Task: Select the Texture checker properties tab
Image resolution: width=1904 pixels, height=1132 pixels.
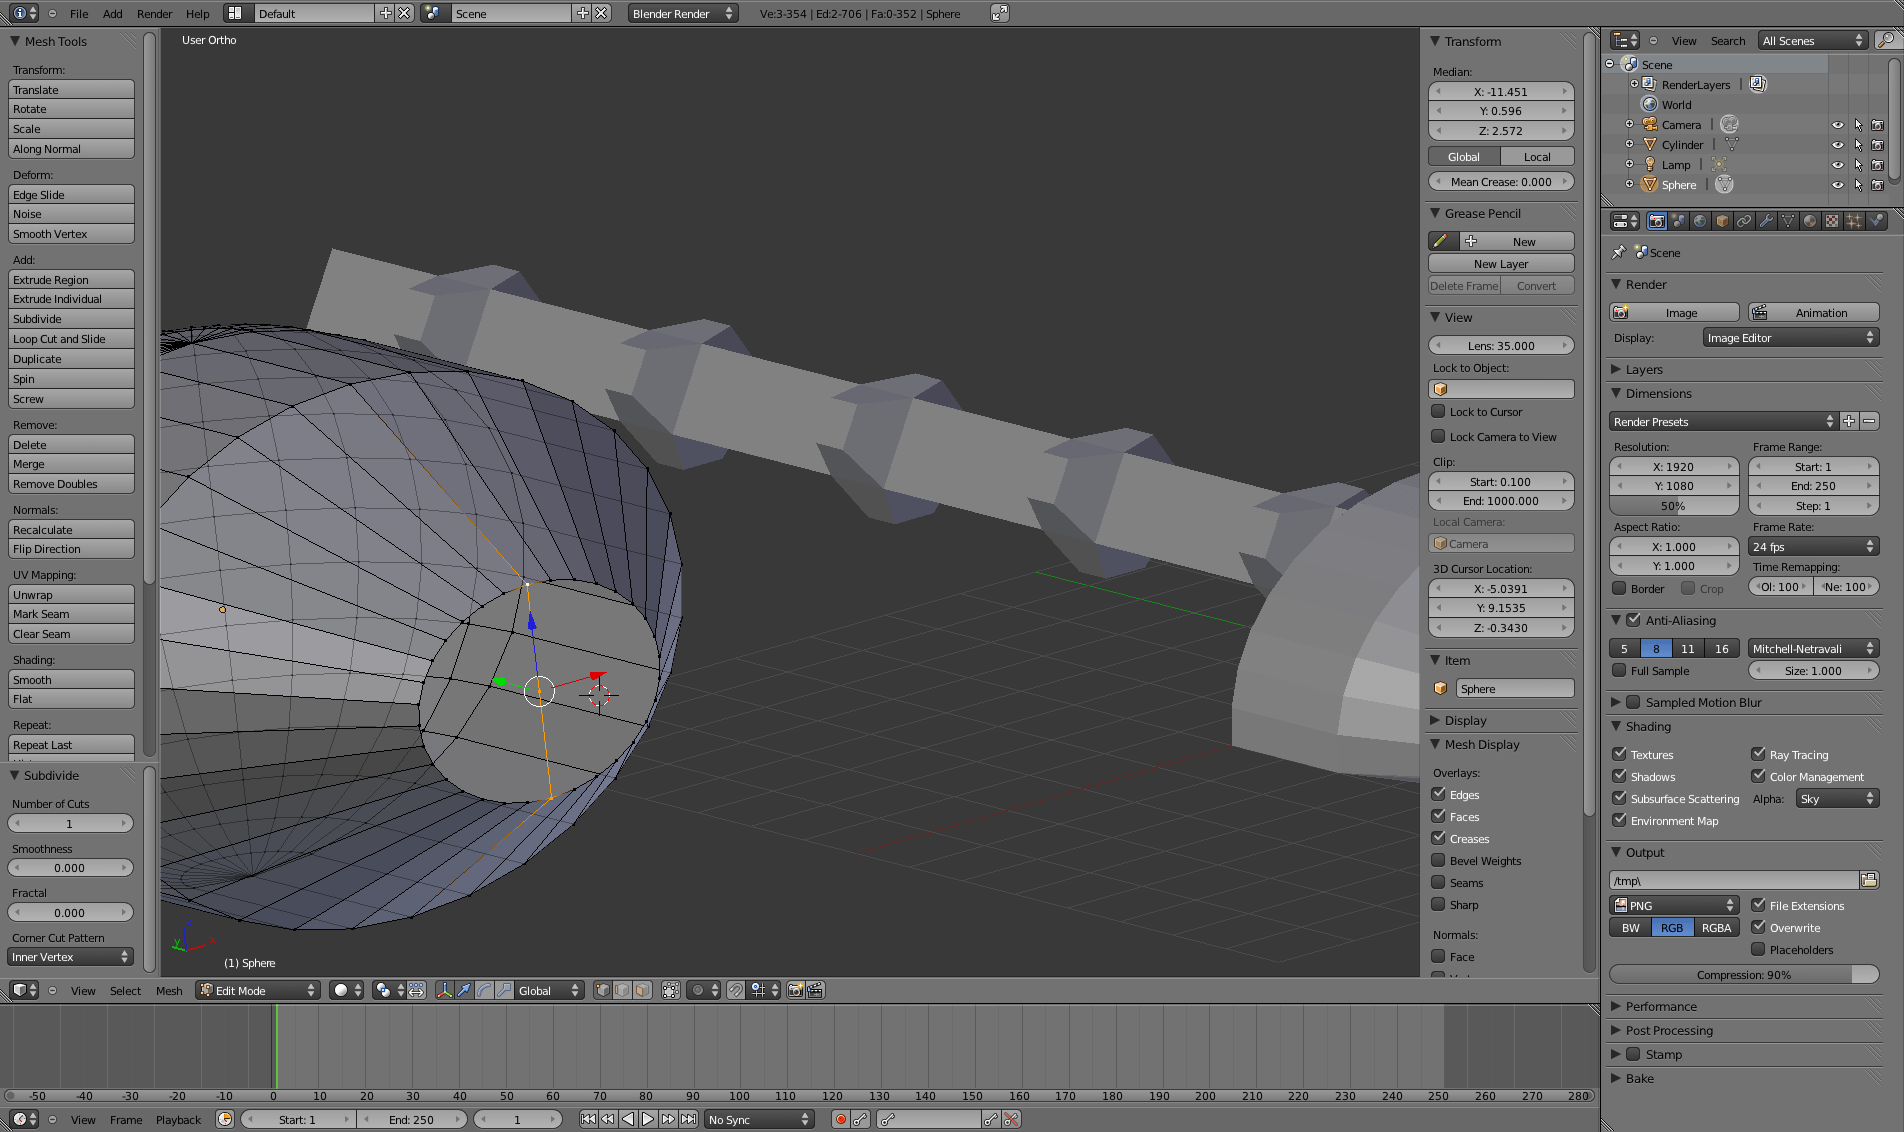Action: (1831, 221)
